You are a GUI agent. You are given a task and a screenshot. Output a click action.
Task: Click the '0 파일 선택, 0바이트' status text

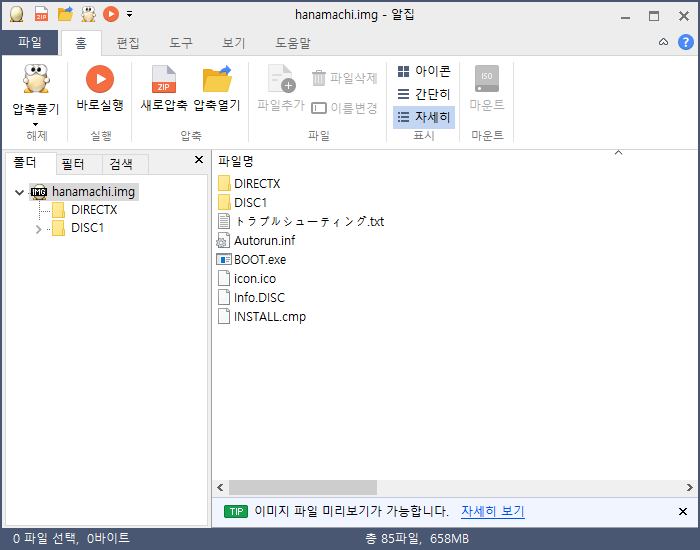coord(71,538)
